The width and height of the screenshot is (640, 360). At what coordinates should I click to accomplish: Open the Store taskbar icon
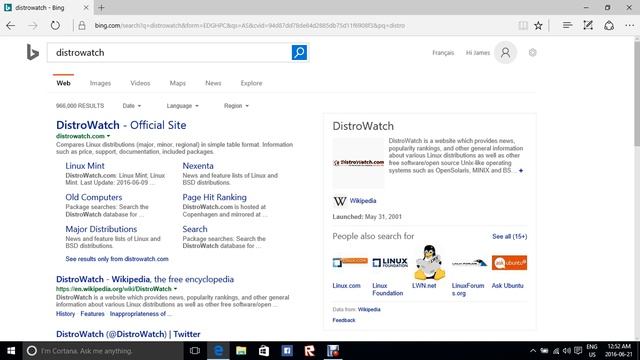click(264, 351)
